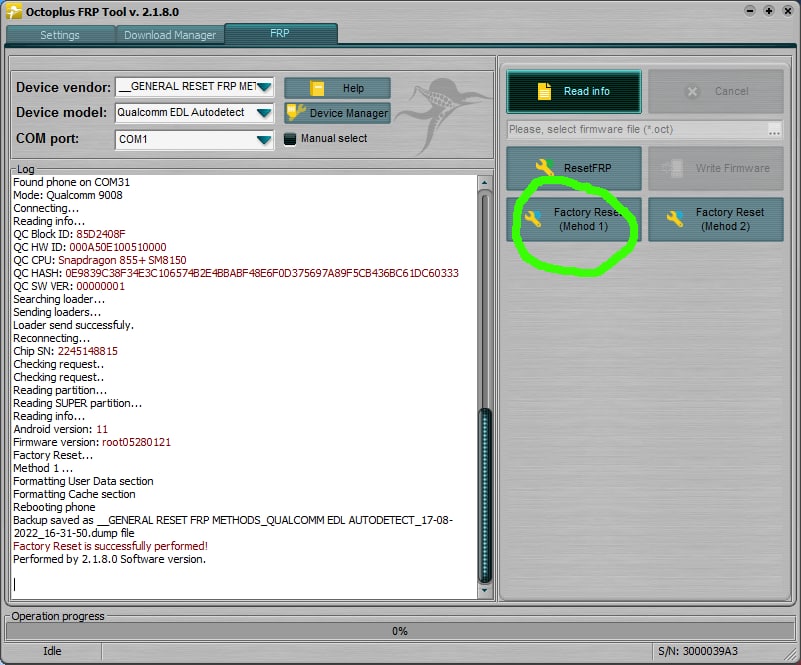
Task: Click the ResetFRP button label
Action: coord(587,168)
